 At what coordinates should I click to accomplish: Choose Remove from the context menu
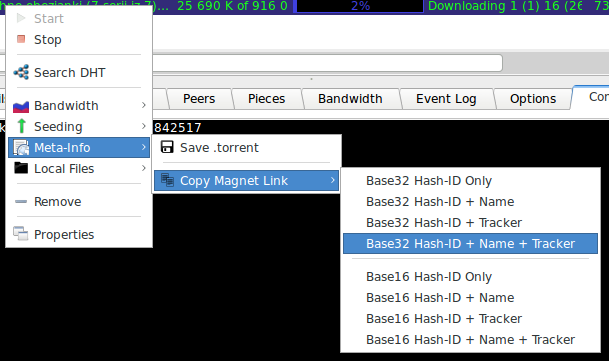coord(79,201)
